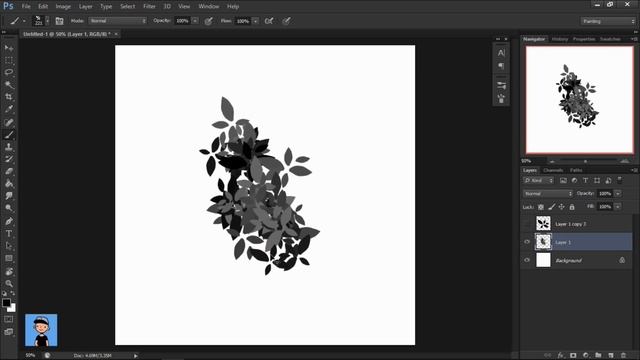This screenshot has height=360, width=640.
Task: Select the Magic Wand tool
Action: click(x=9, y=84)
